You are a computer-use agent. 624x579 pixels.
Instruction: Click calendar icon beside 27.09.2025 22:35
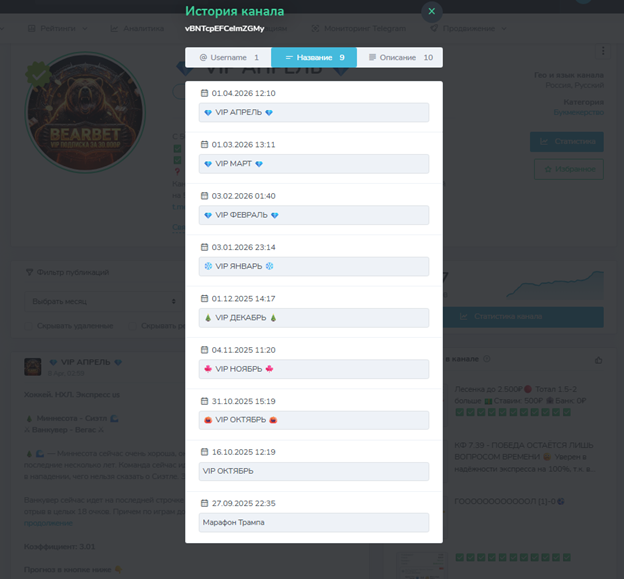[205, 503]
